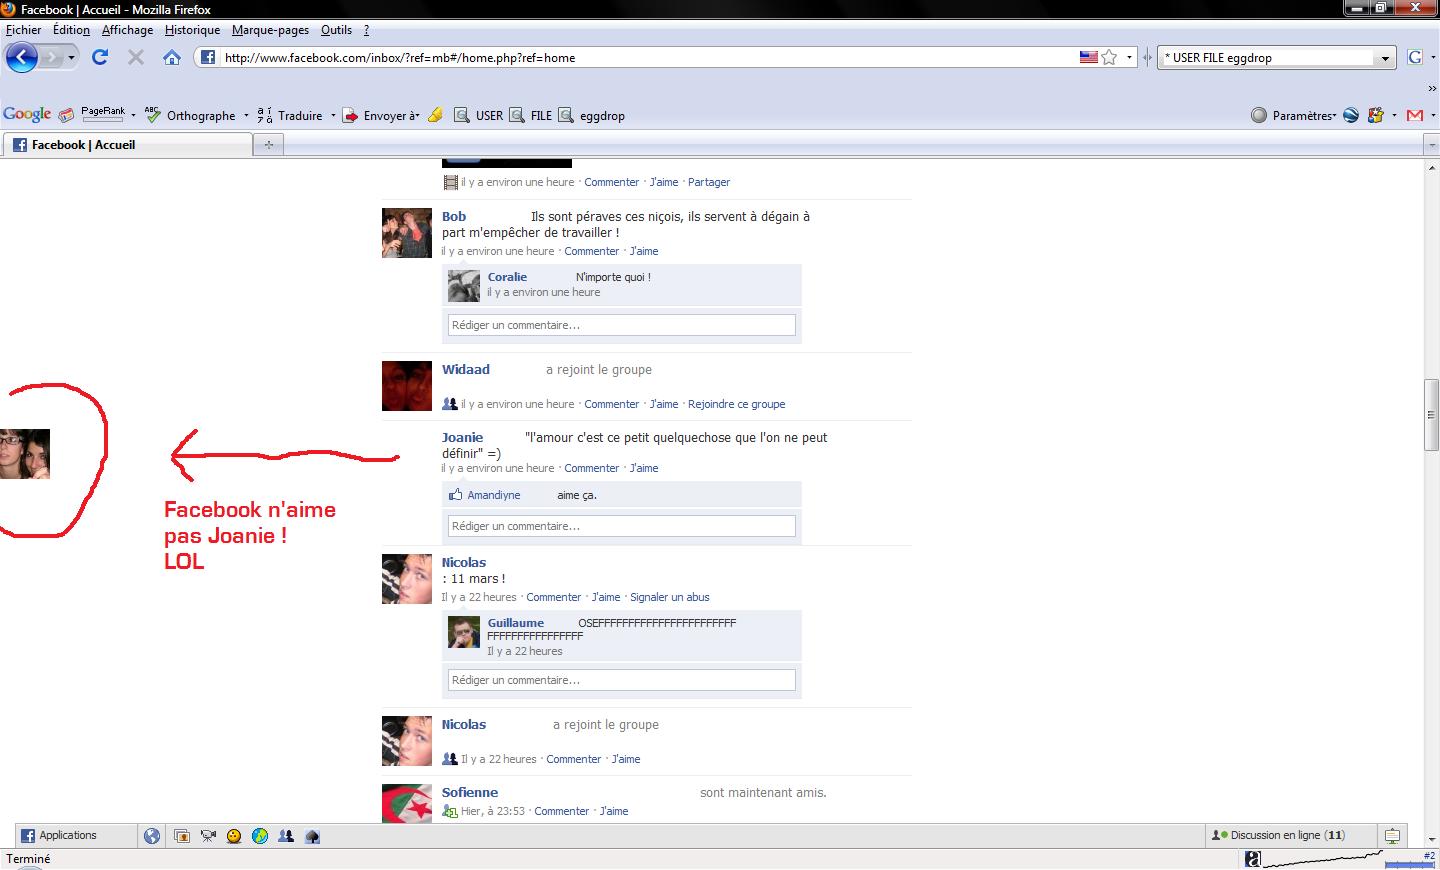The image size is (1440, 870).
Task: Bookmark this page with the star icon
Action: [1109, 57]
